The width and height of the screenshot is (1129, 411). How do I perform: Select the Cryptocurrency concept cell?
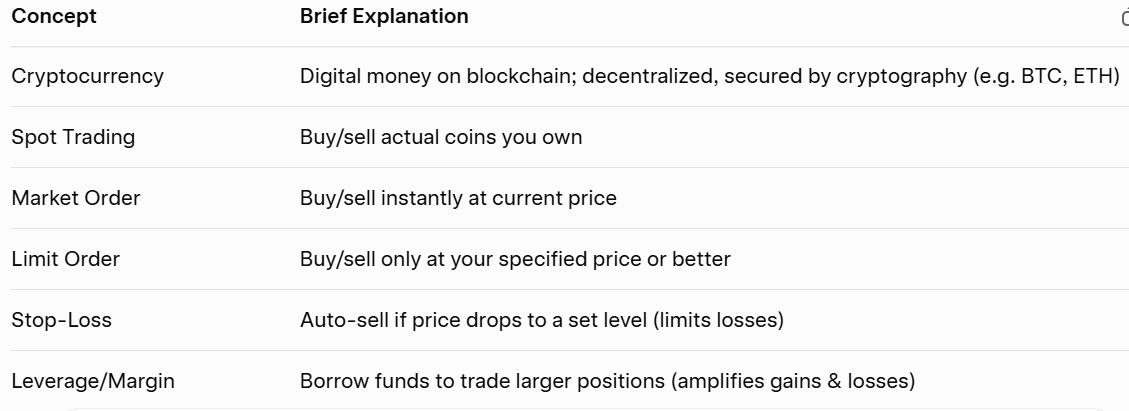(x=87, y=76)
